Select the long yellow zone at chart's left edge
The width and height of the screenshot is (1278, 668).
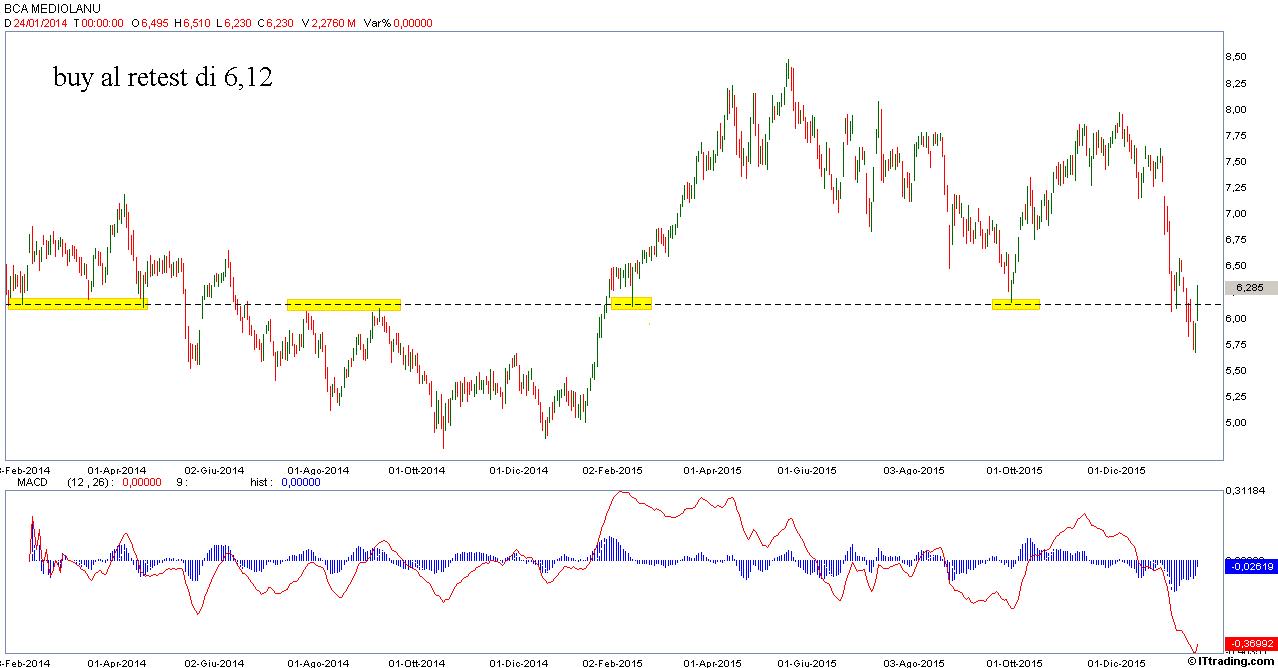click(x=77, y=303)
